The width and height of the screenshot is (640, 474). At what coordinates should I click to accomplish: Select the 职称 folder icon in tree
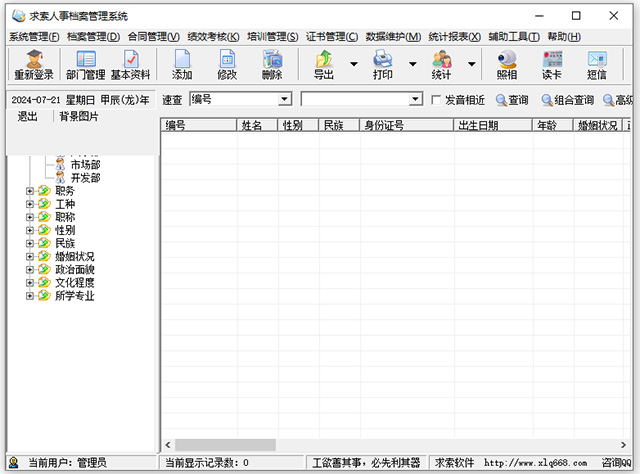click(x=44, y=217)
